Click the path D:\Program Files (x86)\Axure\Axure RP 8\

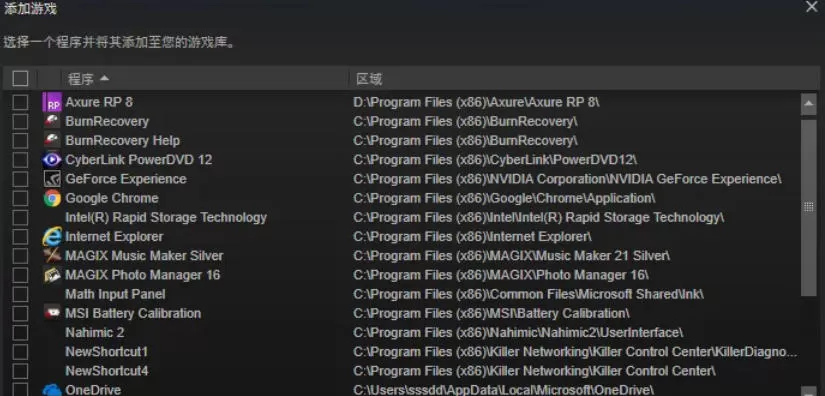pyautogui.click(x=476, y=102)
